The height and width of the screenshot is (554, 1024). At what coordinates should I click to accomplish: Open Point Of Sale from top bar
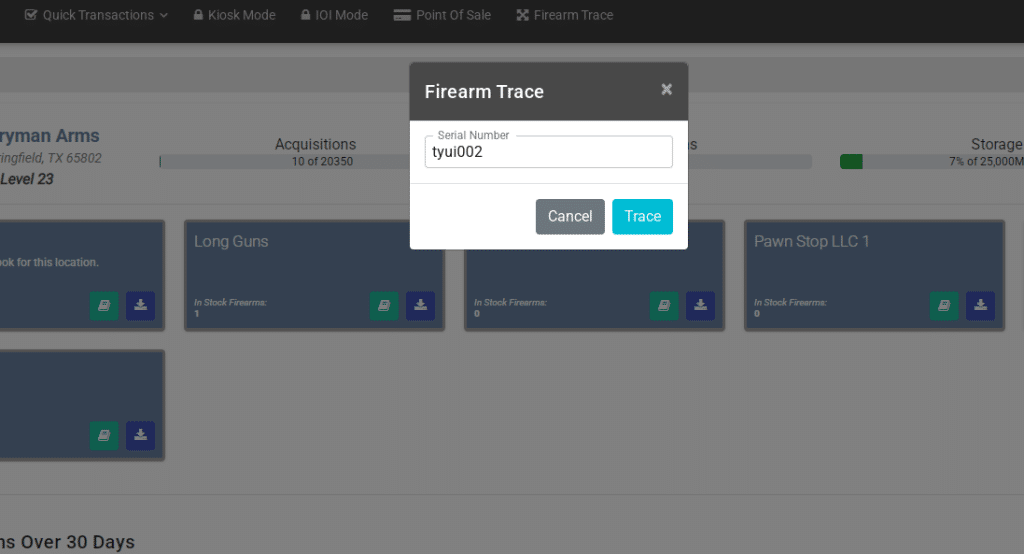(x=442, y=15)
